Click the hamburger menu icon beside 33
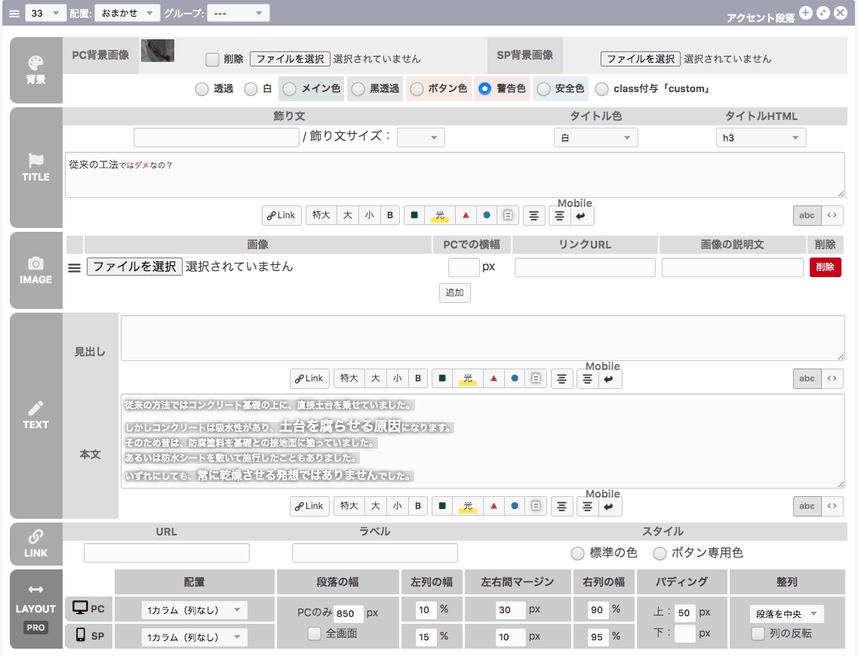The image size is (858, 657). tap(14, 13)
